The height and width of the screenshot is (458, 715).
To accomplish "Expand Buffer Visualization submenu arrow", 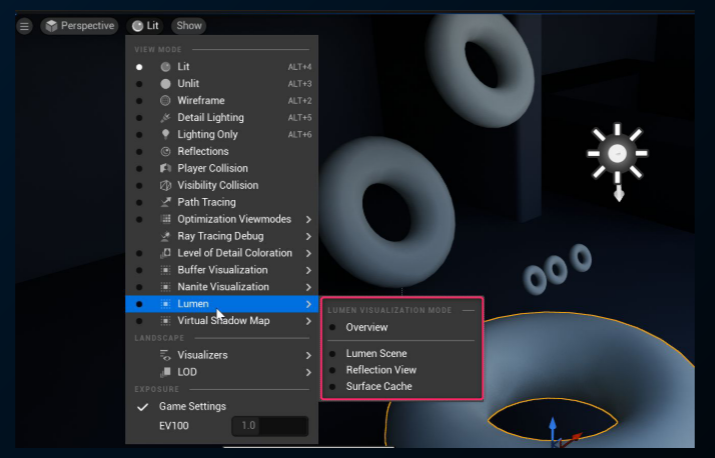I will click(x=309, y=270).
